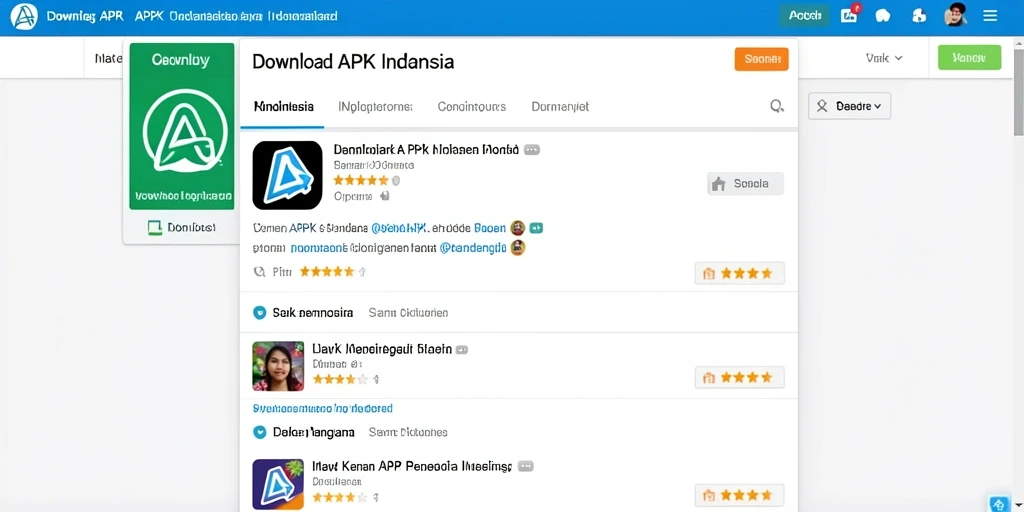Click the people icon in top bar
The width and height of the screenshot is (1024, 512).
click(x=919, y=16)
